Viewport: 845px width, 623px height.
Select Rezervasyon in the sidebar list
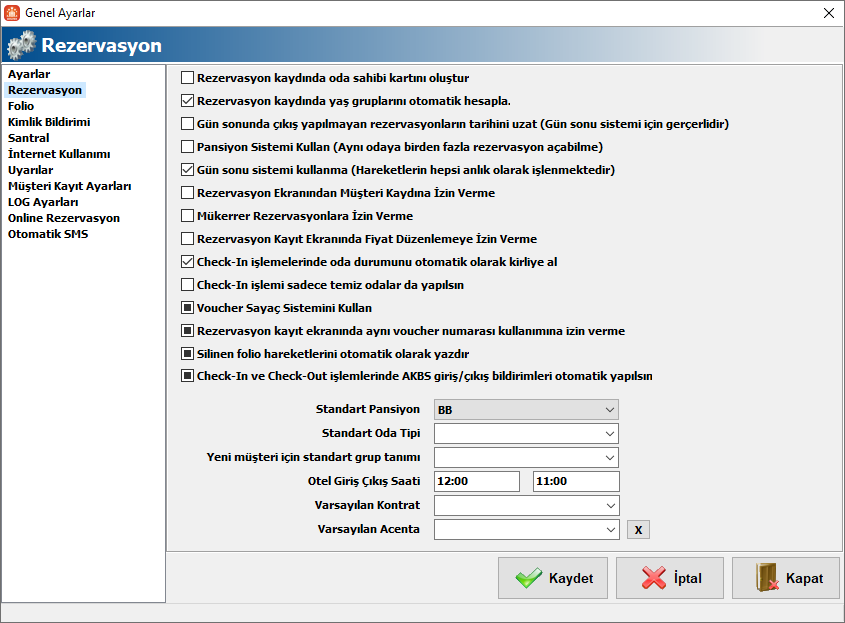pos(45,90)
